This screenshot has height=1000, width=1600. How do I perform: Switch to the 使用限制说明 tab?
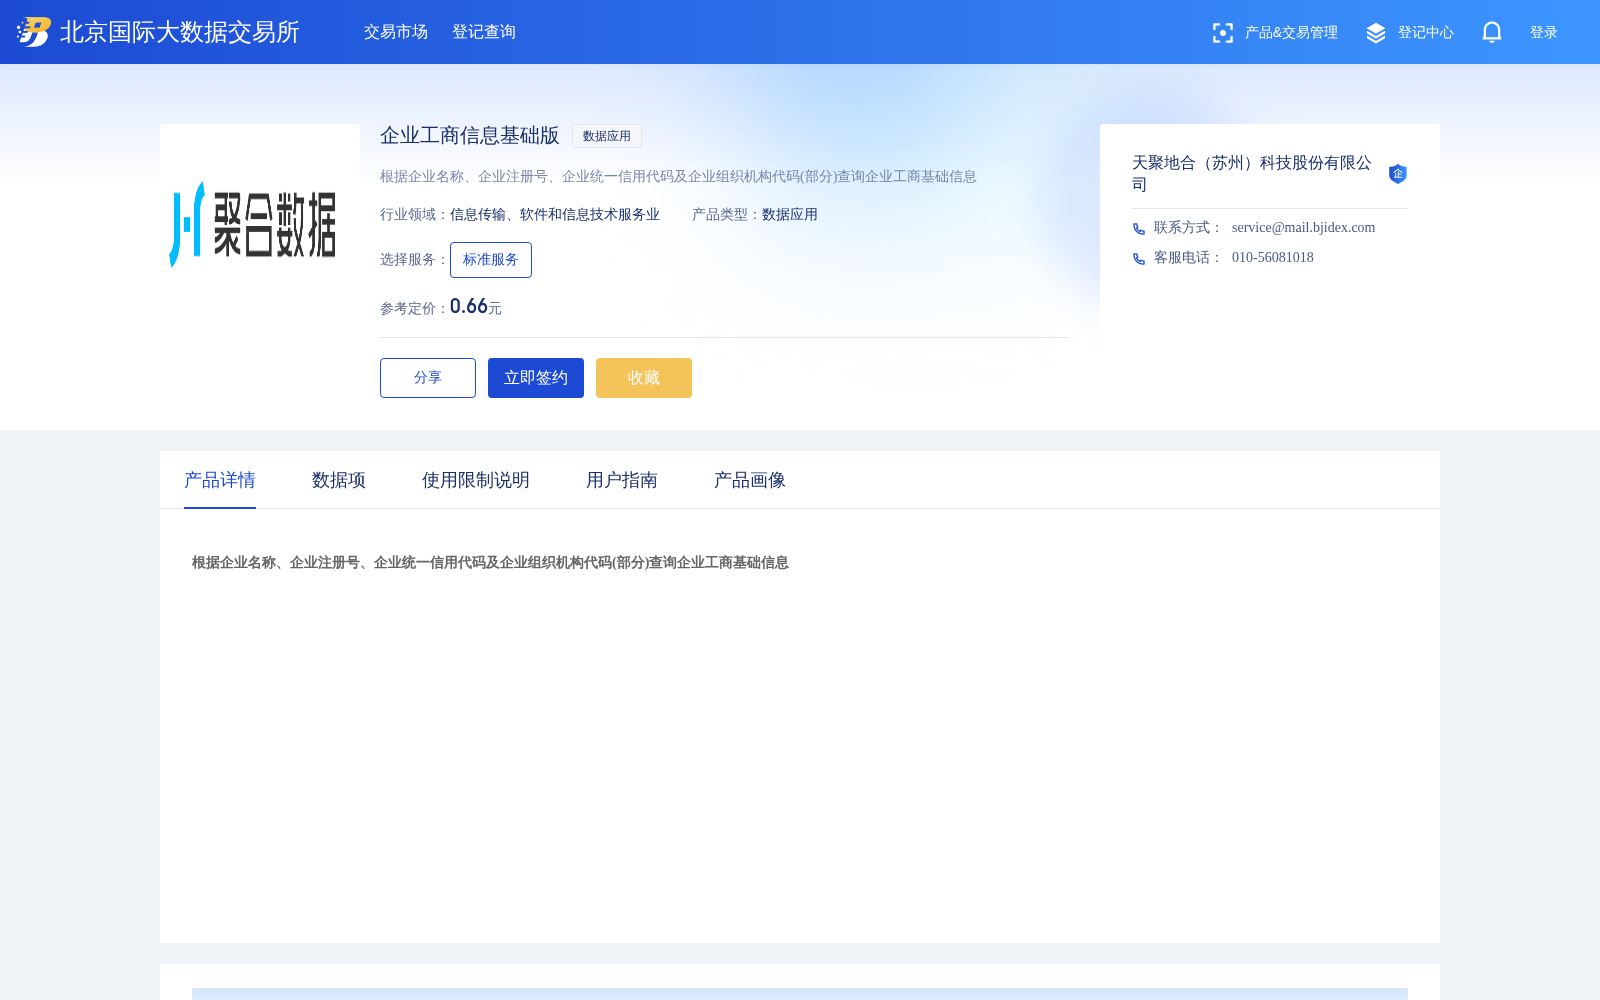pos(476,480)
